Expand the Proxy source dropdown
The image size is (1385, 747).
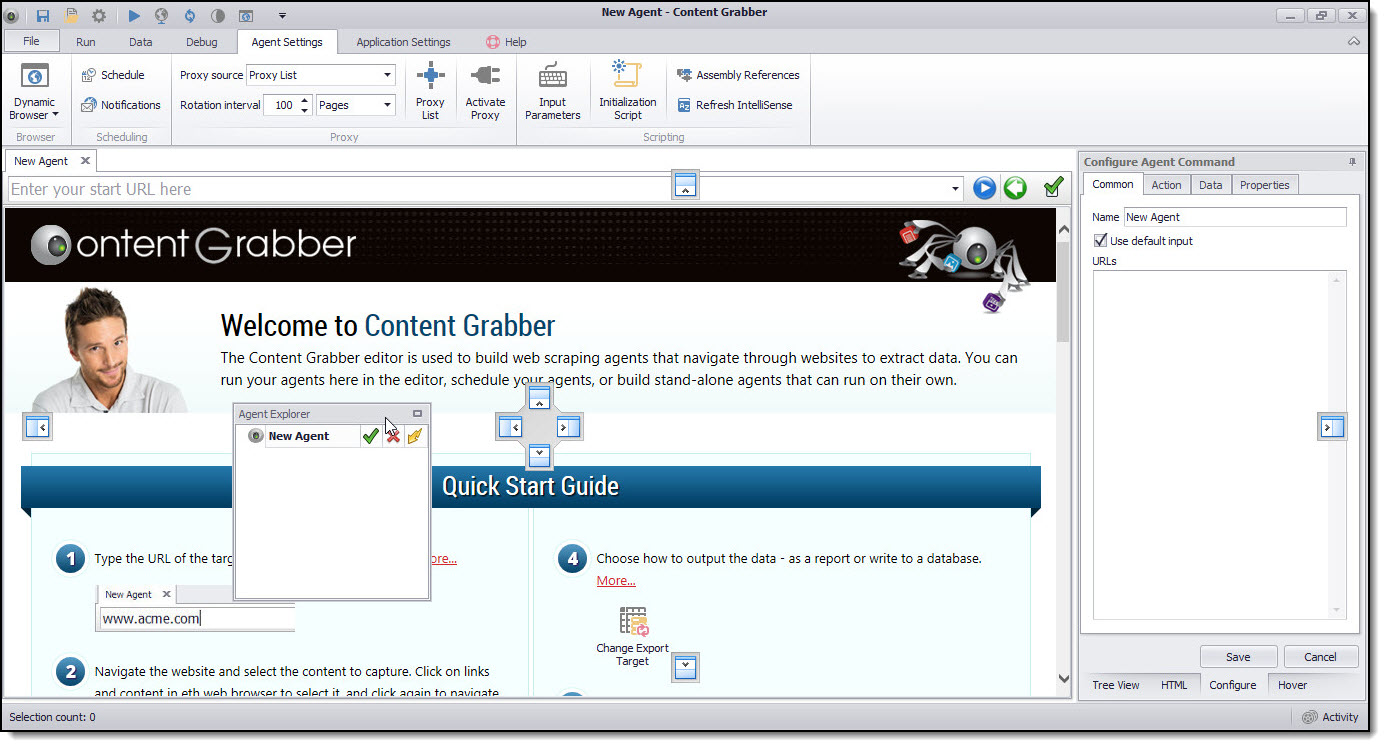click(387, 75)
